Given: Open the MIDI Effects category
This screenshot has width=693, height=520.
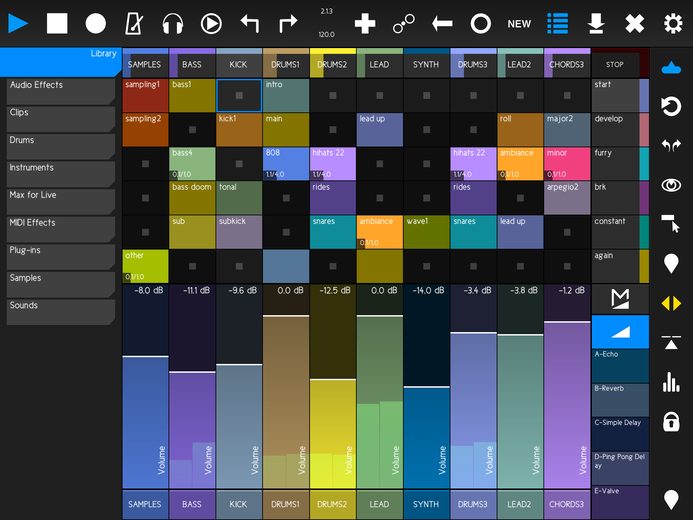Looking at the screenshot, I should [x=61, y=229].
